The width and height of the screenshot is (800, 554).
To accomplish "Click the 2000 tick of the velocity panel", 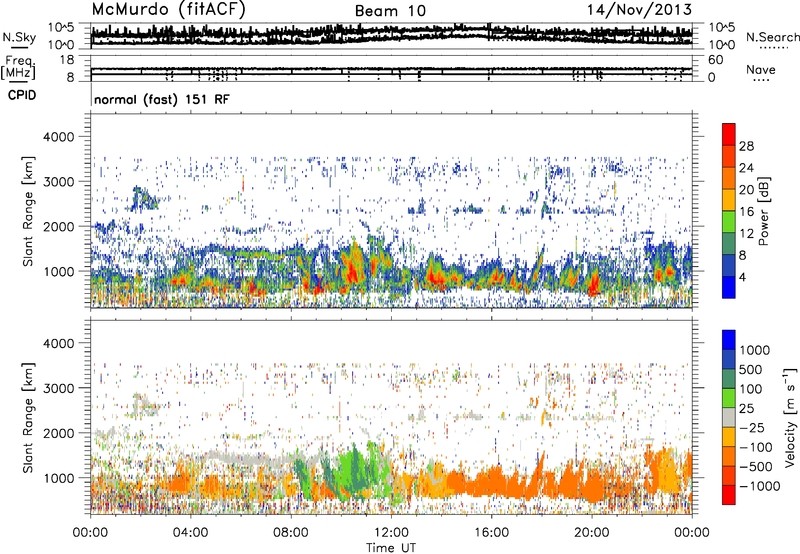I will pyautogui.click(x=59, y=433).
